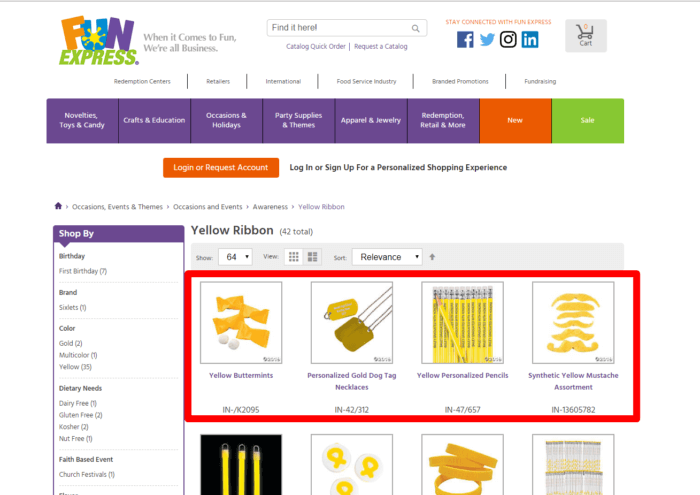Open the Twitter social icon
700x495 pixels.
coord(487,40)
